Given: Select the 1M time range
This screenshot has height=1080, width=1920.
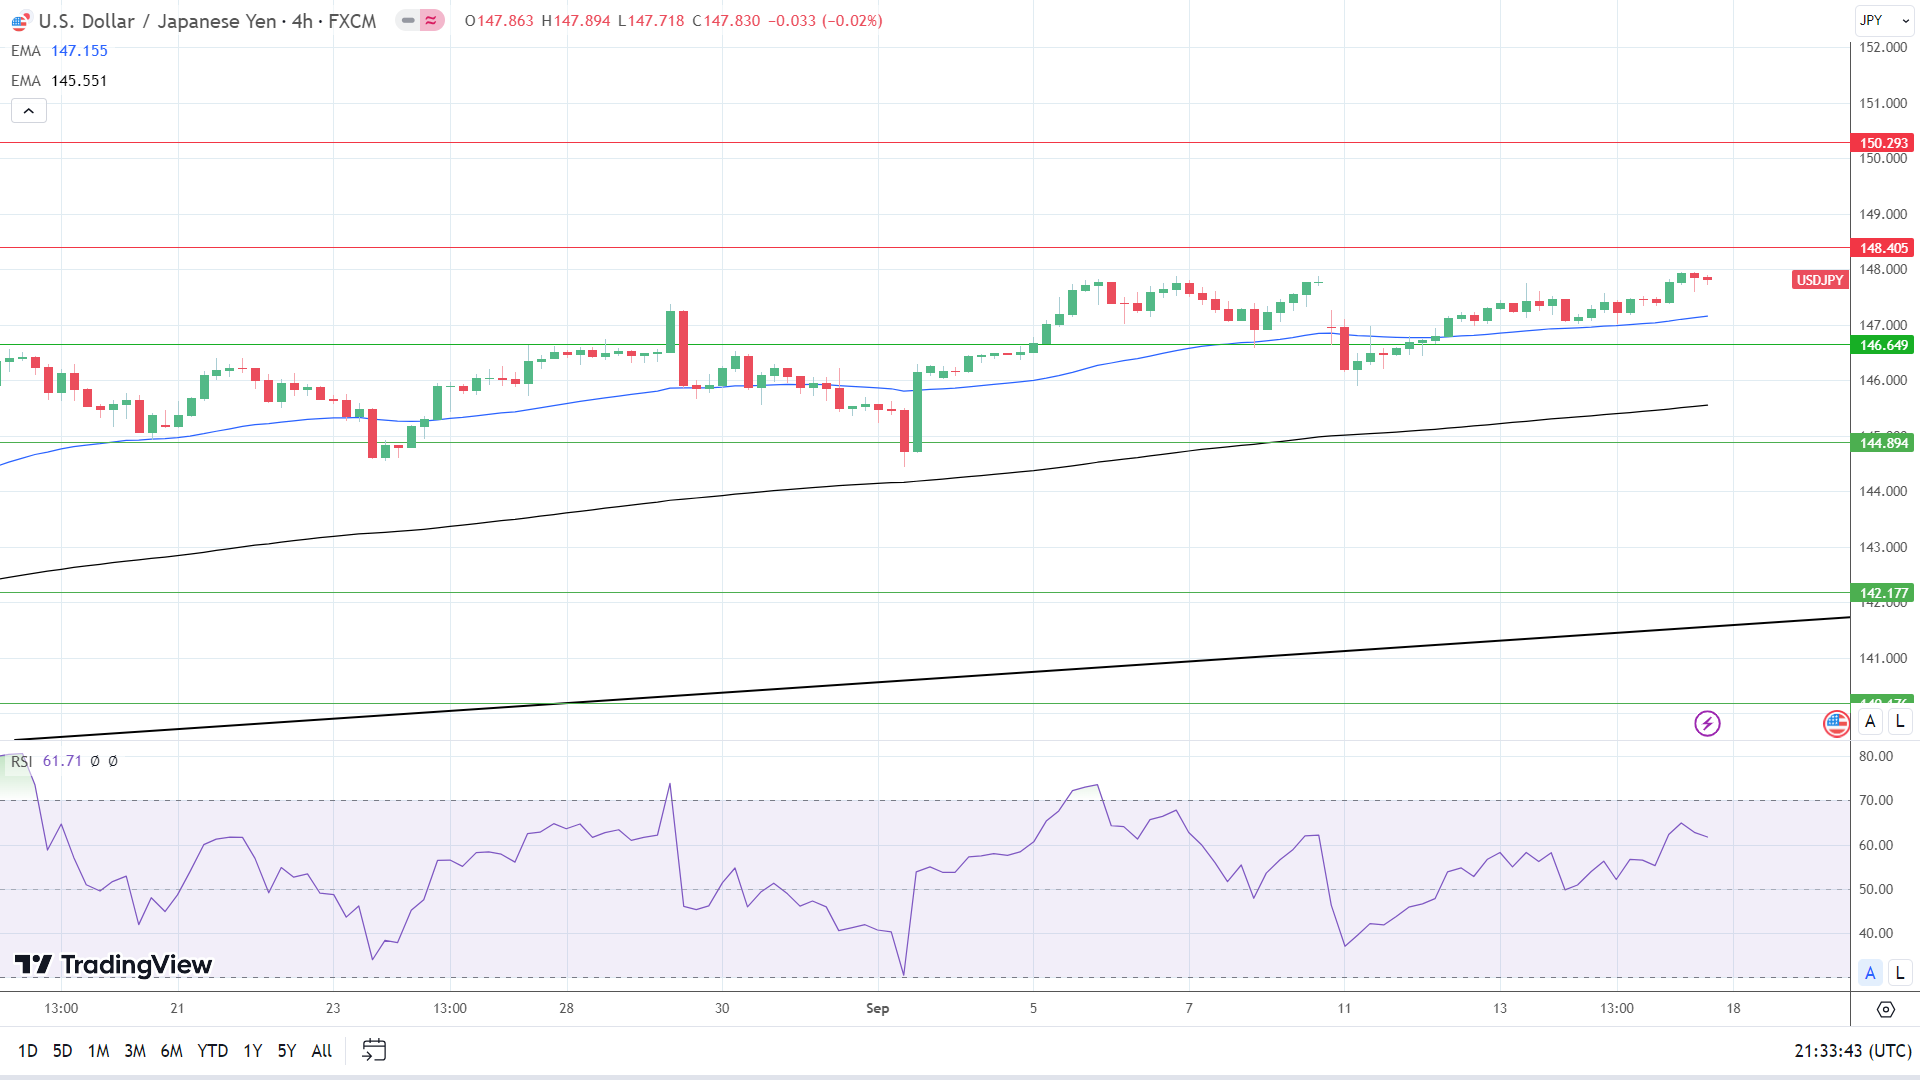Looking at the screenshot, I should pyautogui.click(x=98, y=1050).
